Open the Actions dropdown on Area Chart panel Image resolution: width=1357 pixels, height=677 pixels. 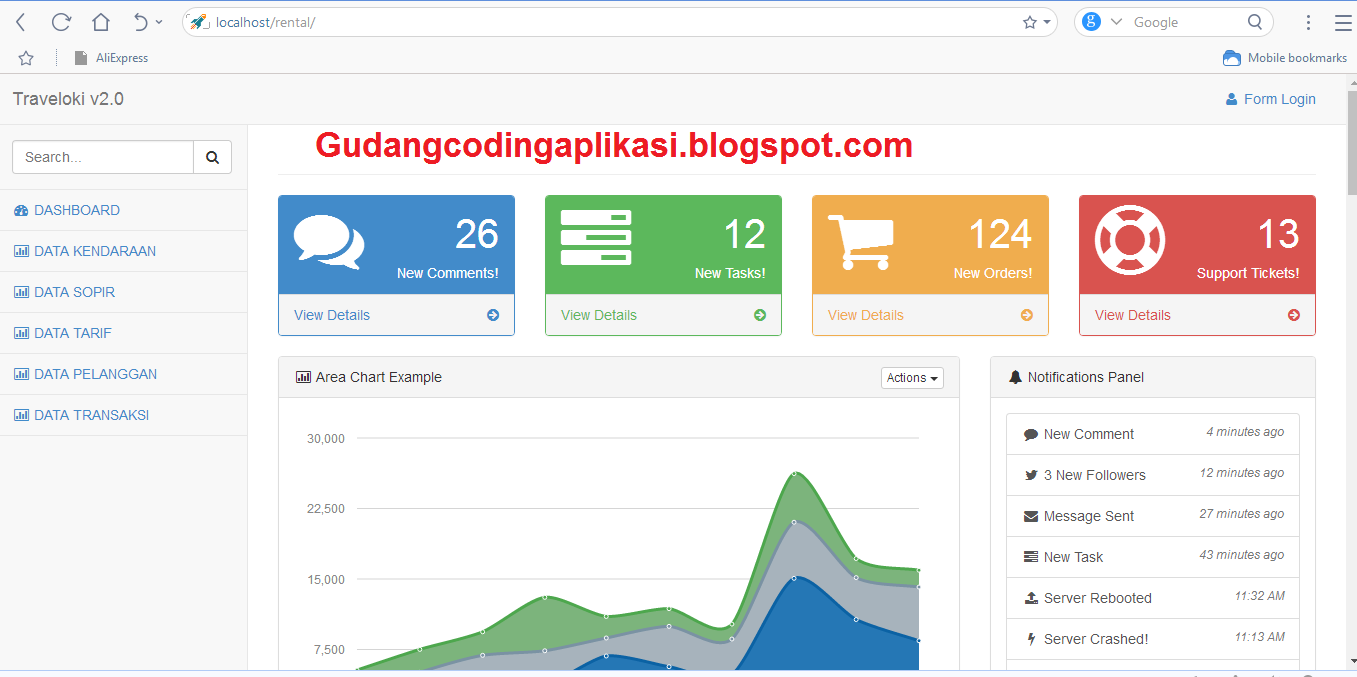click(911, 378)
